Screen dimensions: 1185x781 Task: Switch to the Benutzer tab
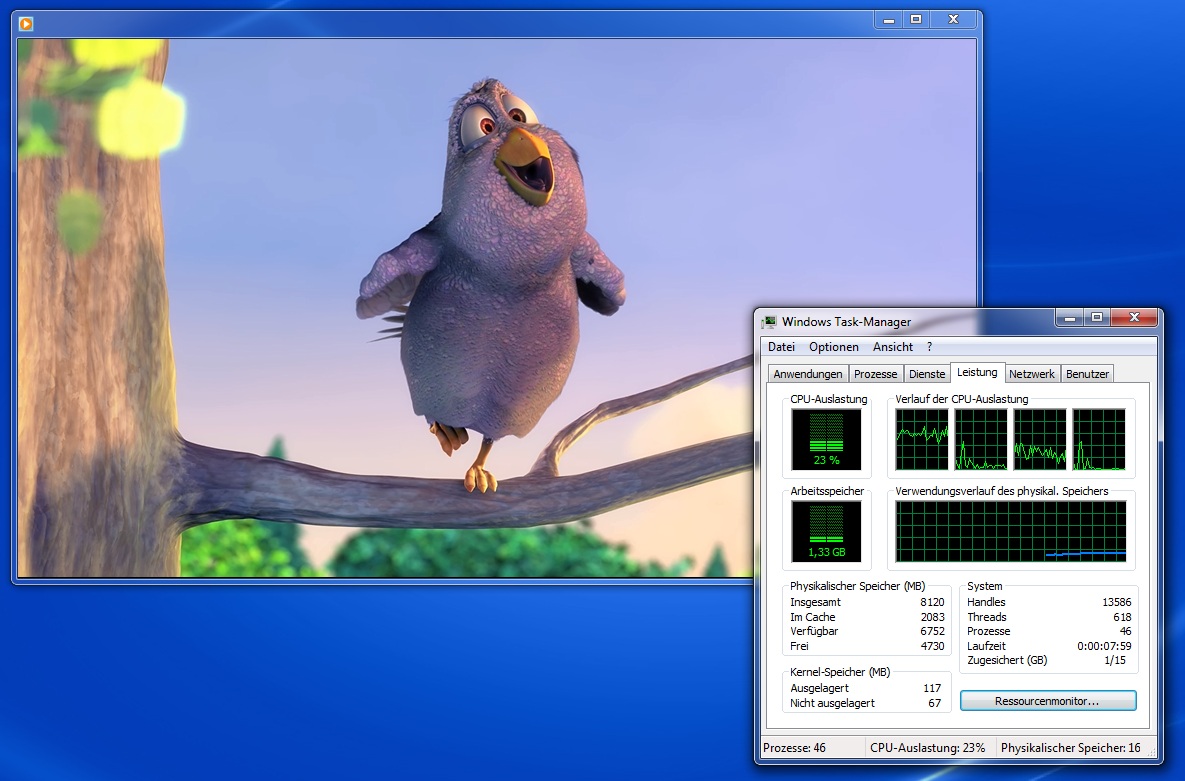1087,374
